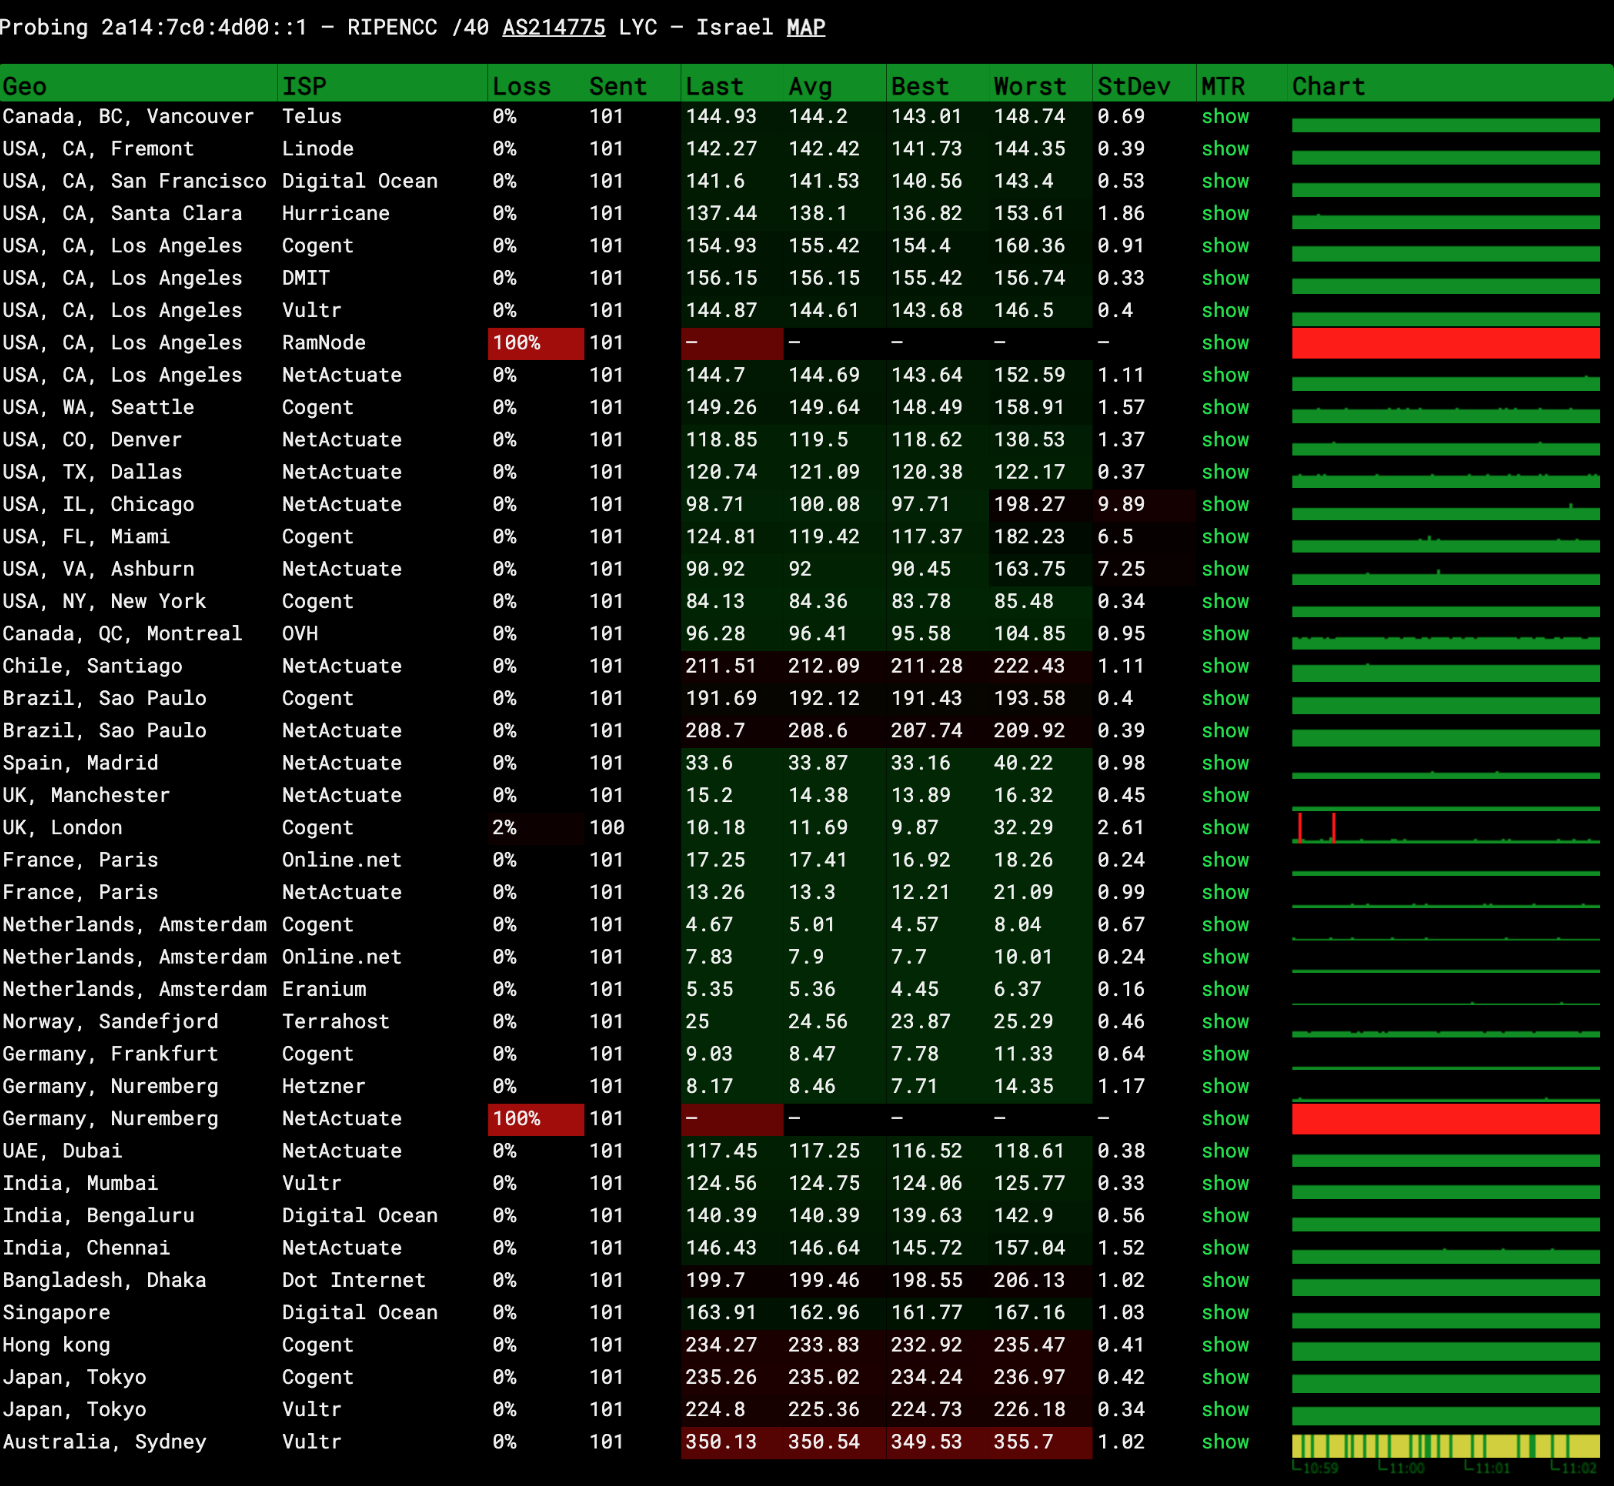This screenshot has height=1486, width=1614.
Task: Show MTR for Singapore Digital Ocean
Action: point(1225,1312)
